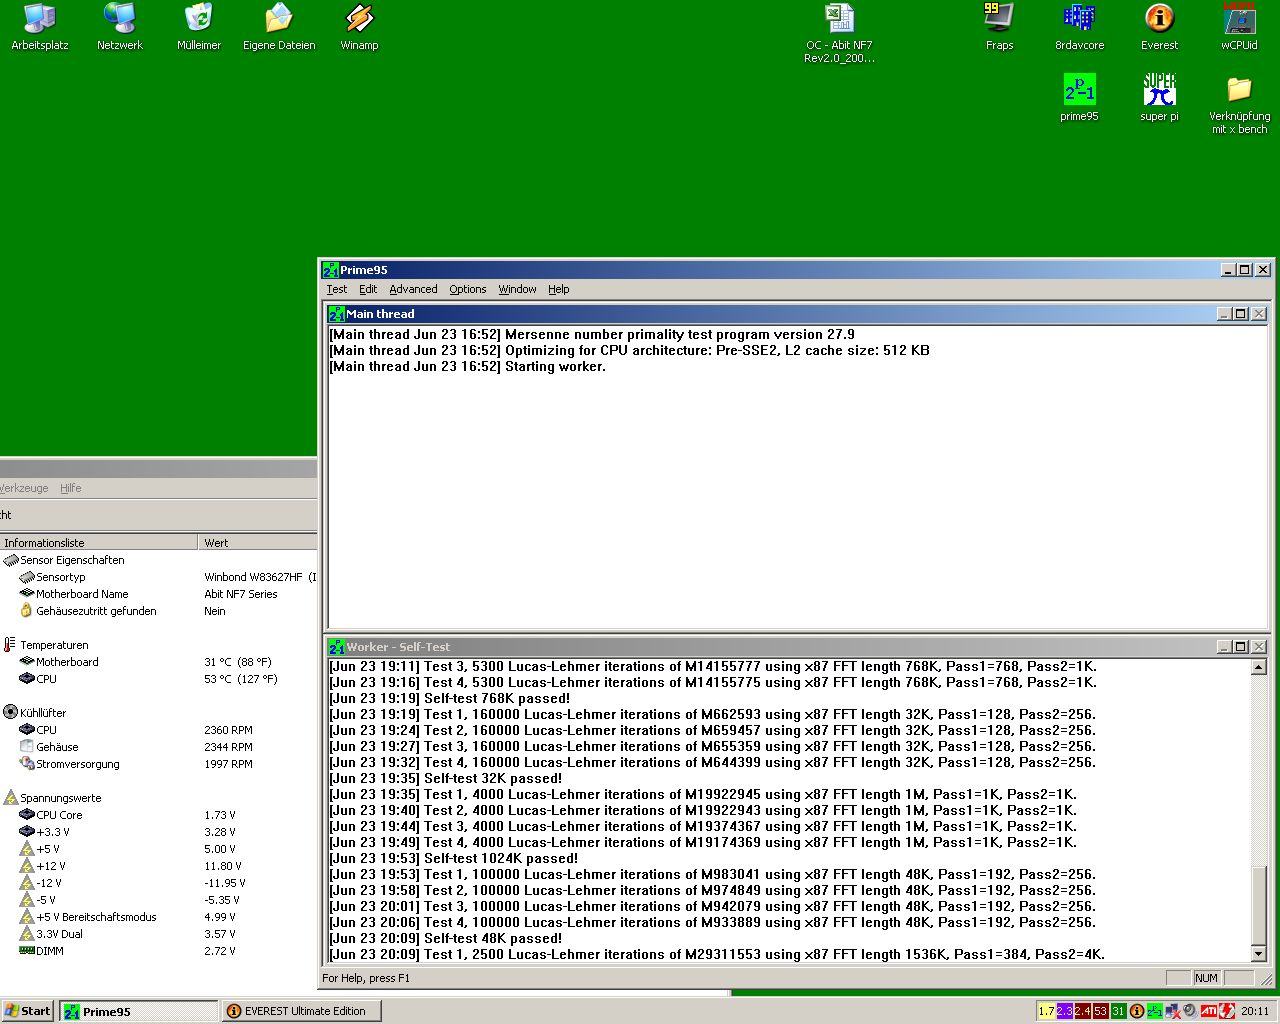
Task: Click the 'Self-test 1024K passed!' log line
Action: [x=453, y=858]
